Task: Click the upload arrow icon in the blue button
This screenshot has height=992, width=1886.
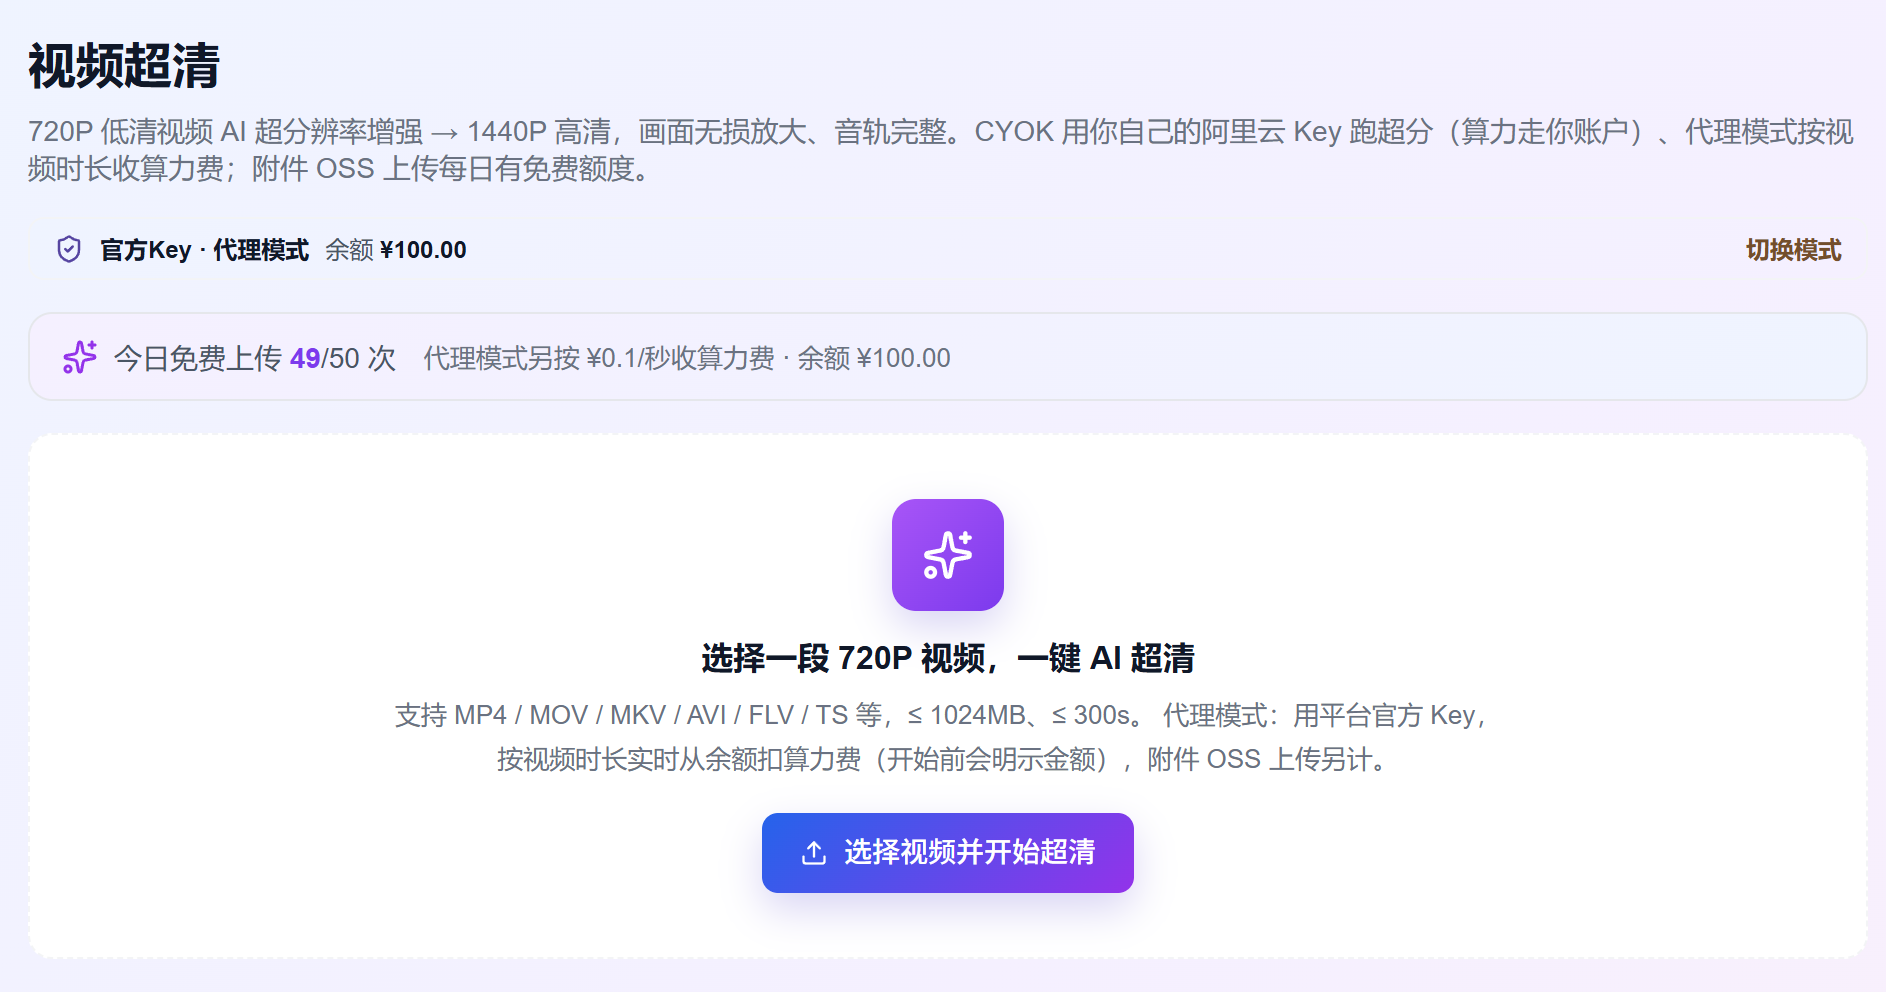Action: tap(814, 853)
